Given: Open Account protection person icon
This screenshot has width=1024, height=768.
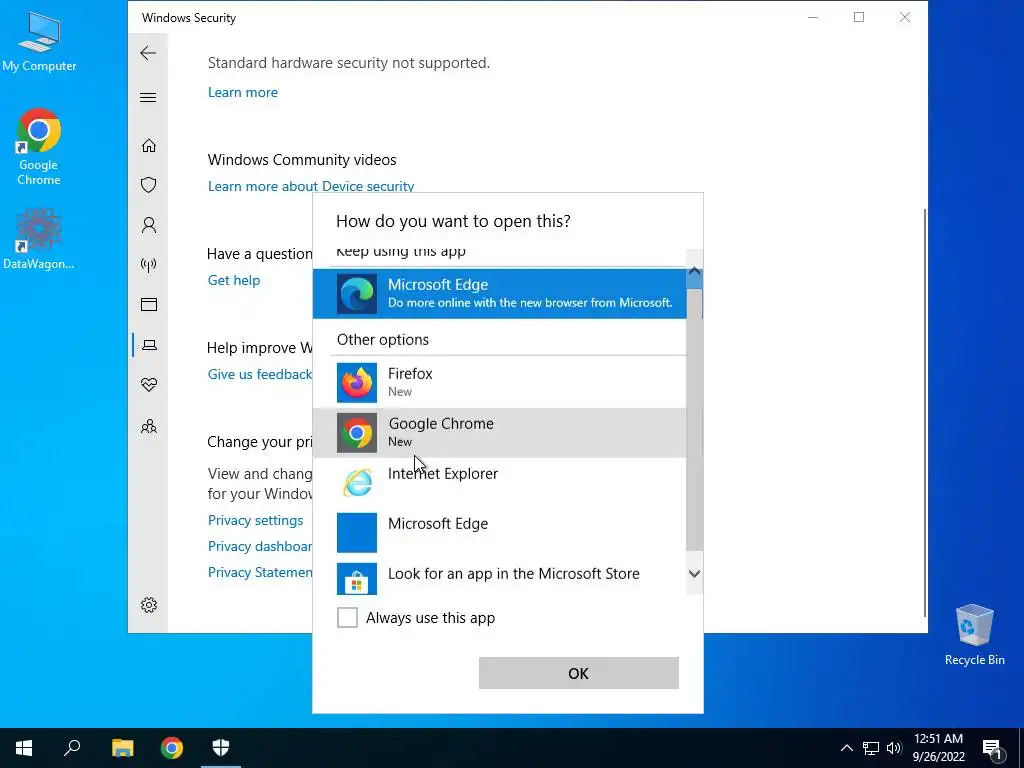Looking at the screenshot, I should click(149, 225).
